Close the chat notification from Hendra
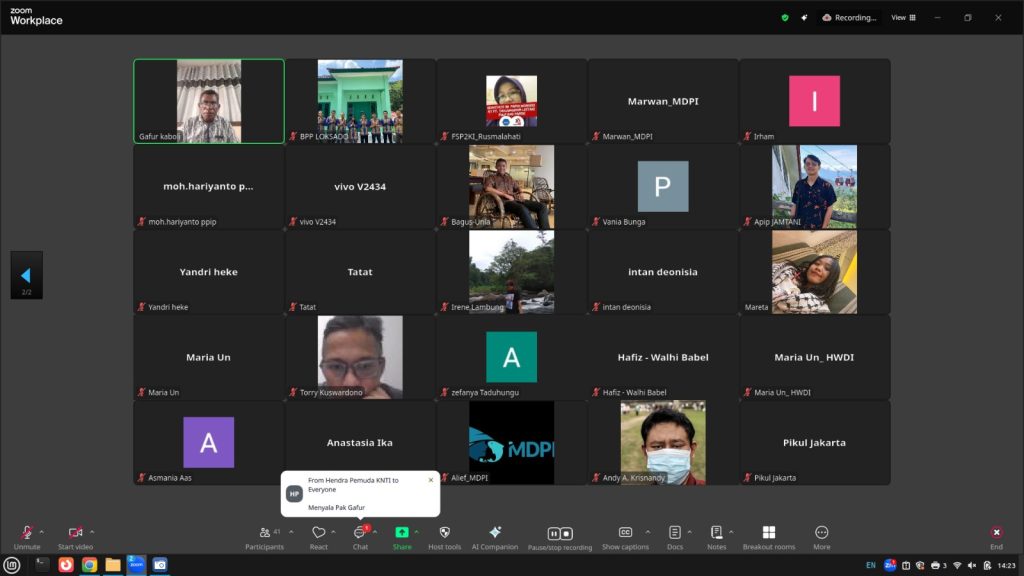This screenshot has width=1024, height=576. click(431, 480)
